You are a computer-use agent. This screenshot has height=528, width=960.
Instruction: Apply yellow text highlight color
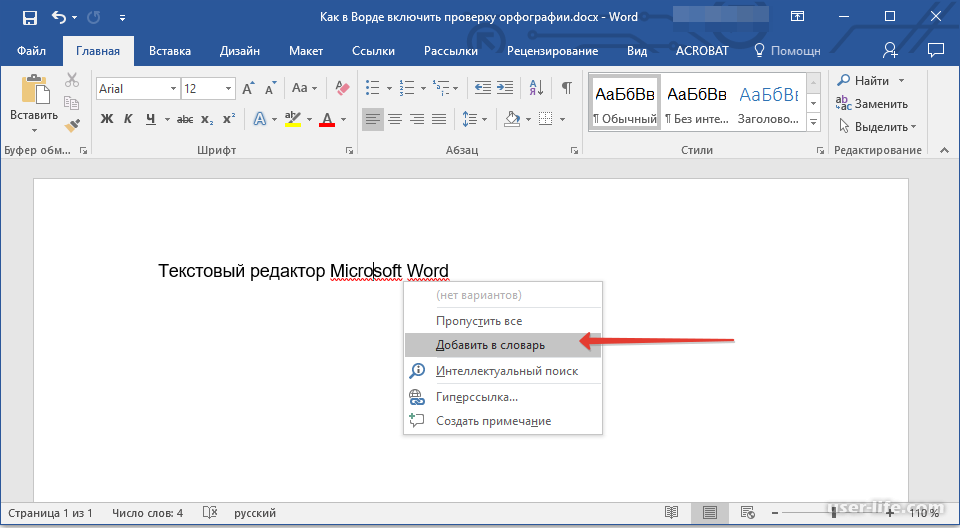coord(293,119)
